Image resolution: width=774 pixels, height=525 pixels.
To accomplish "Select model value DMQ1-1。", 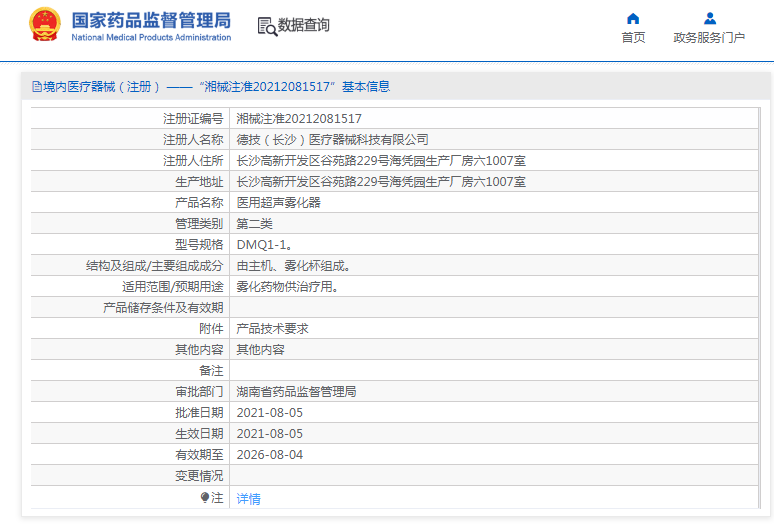I will coord(265,245).
